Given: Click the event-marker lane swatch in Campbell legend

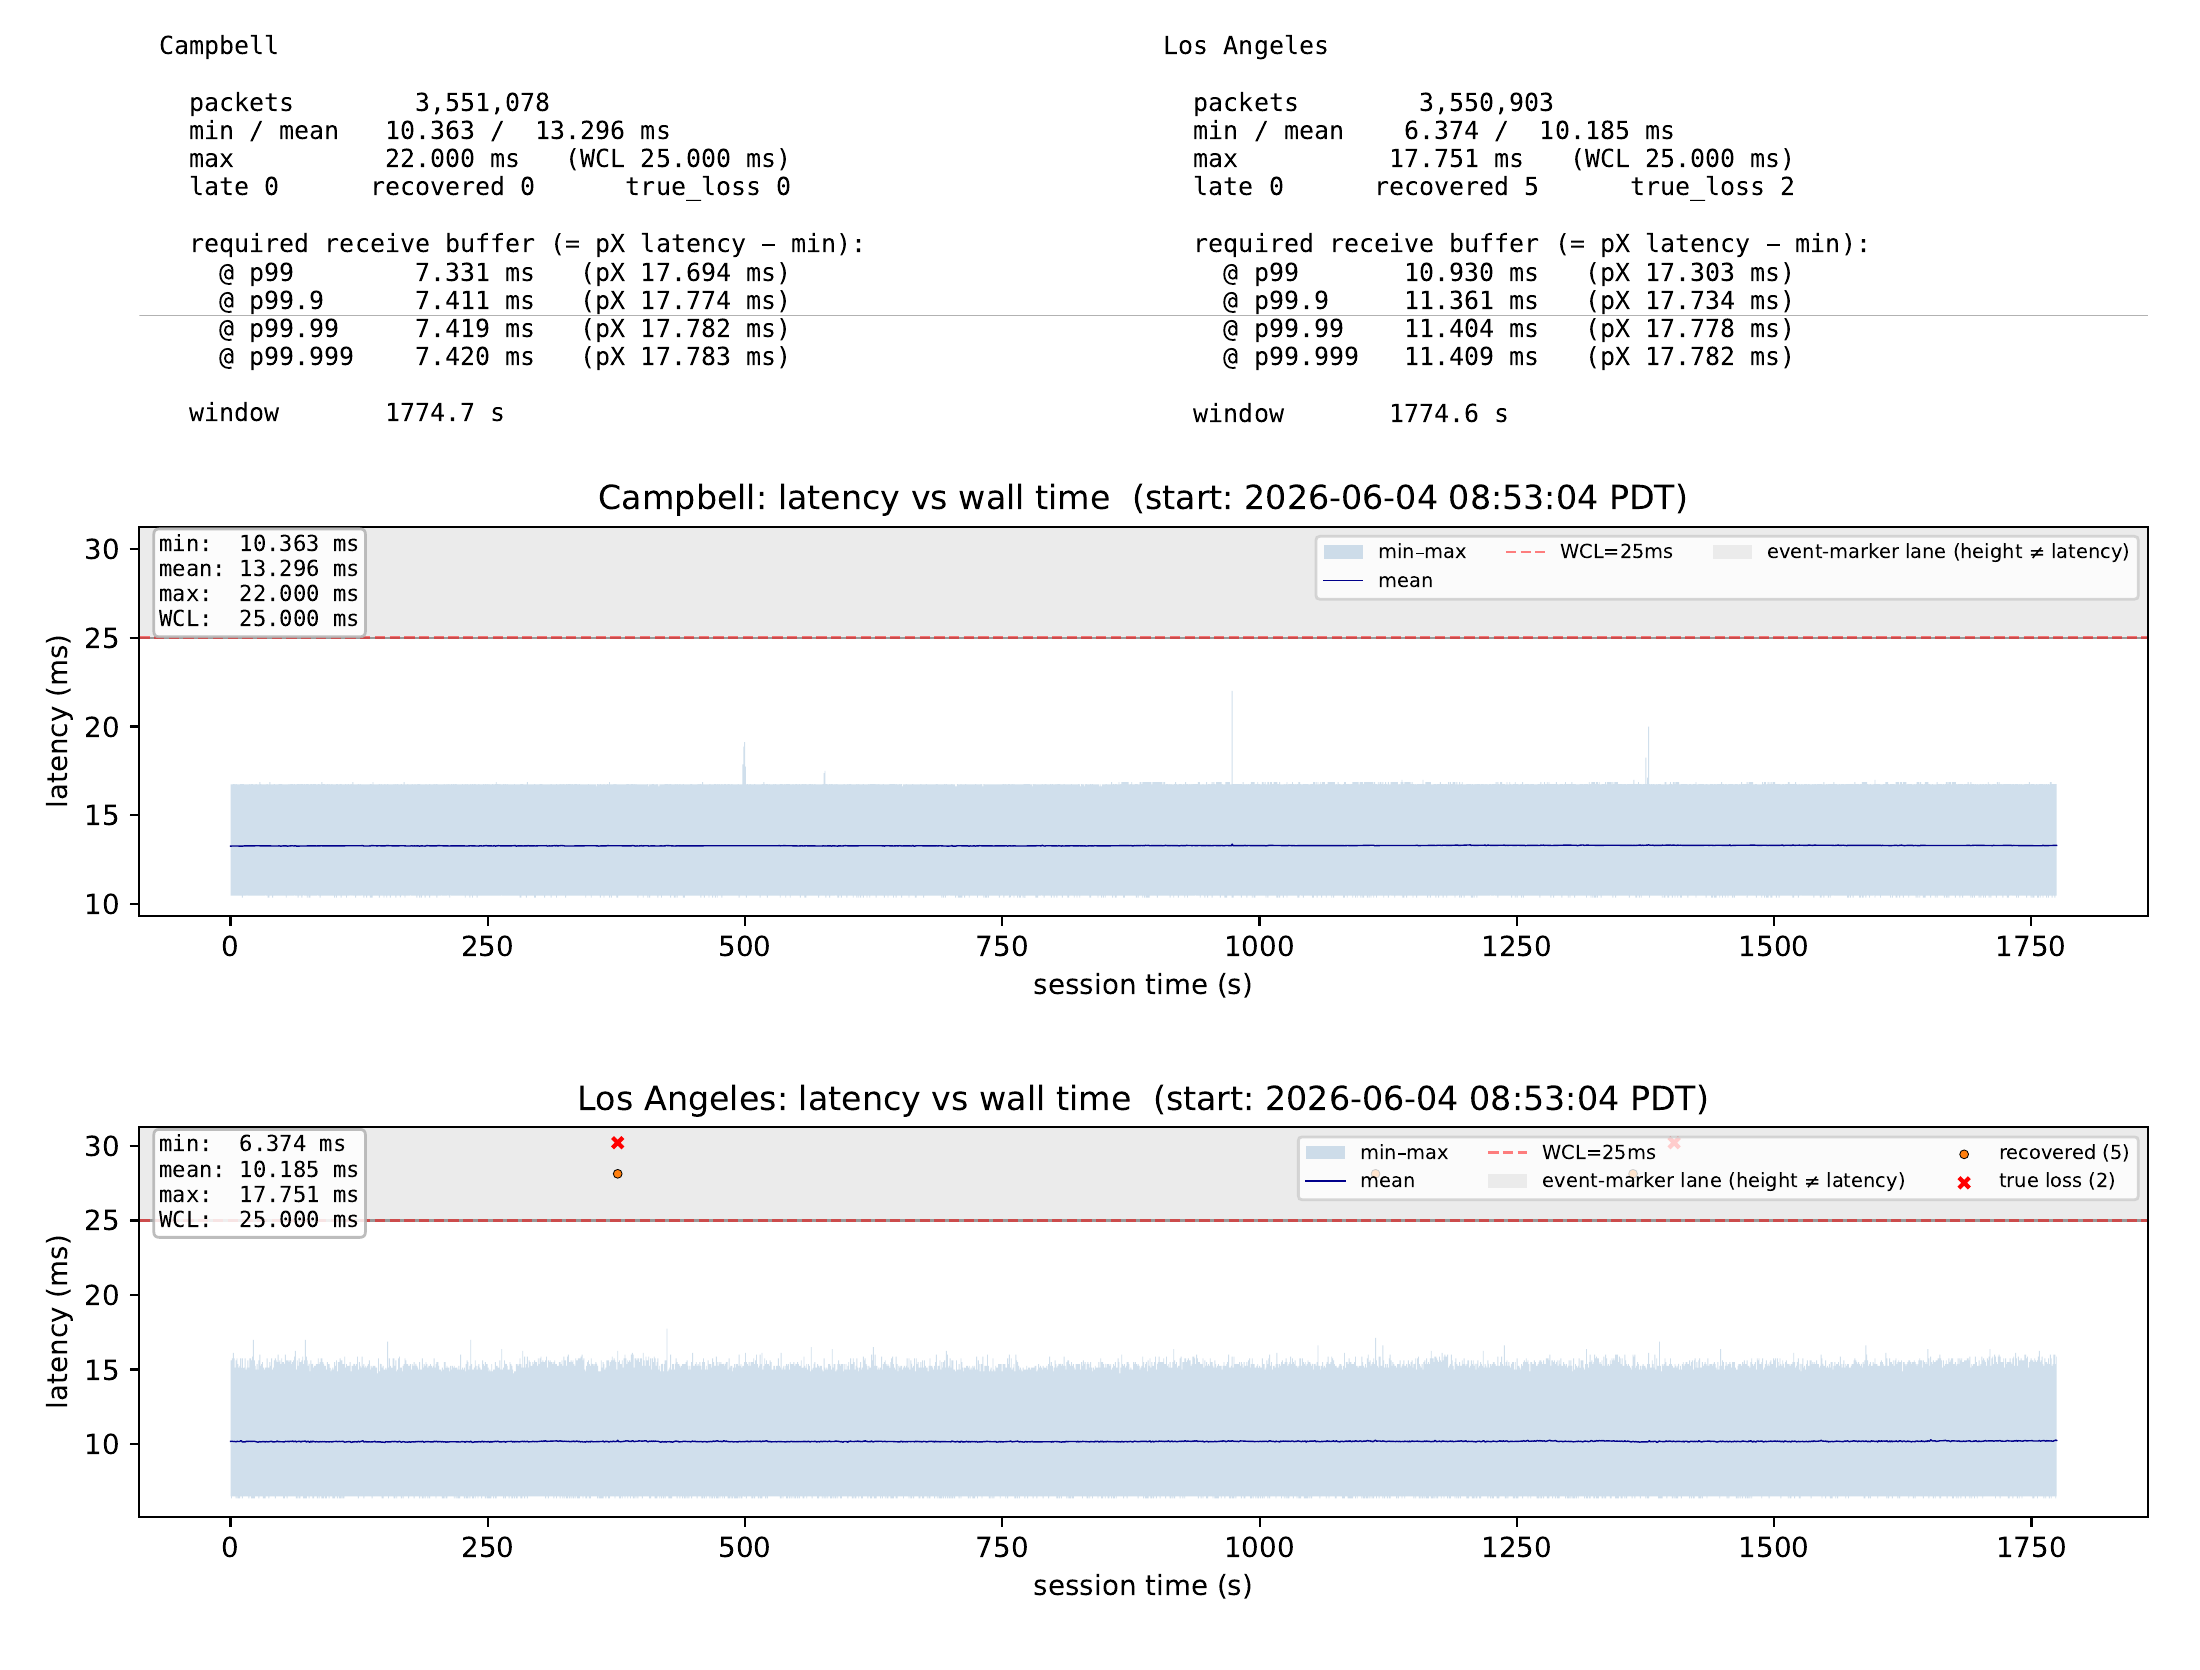Looking at the screenshot, I should pyautogui.click(x=1732, y=552).
